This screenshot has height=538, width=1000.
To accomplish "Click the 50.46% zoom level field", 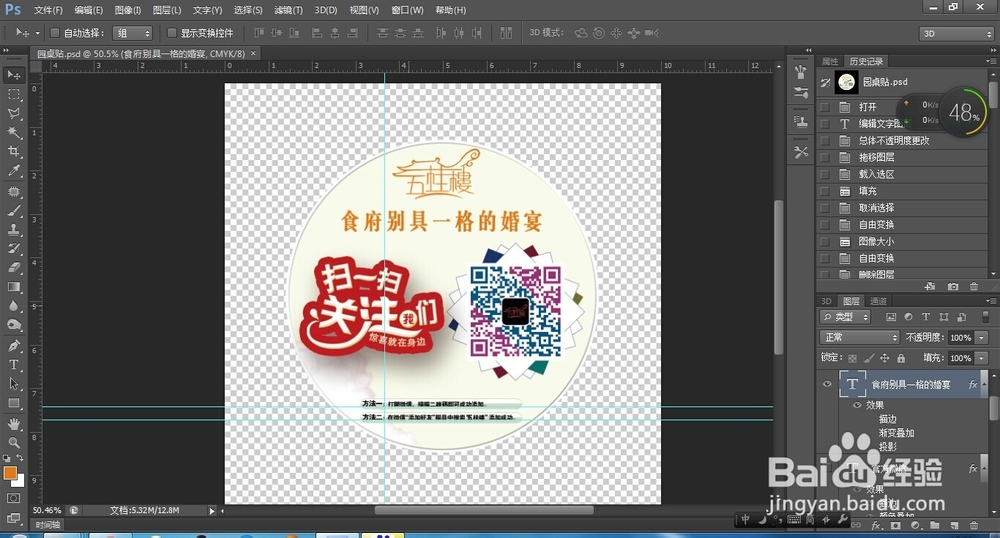I will [47, 511].
